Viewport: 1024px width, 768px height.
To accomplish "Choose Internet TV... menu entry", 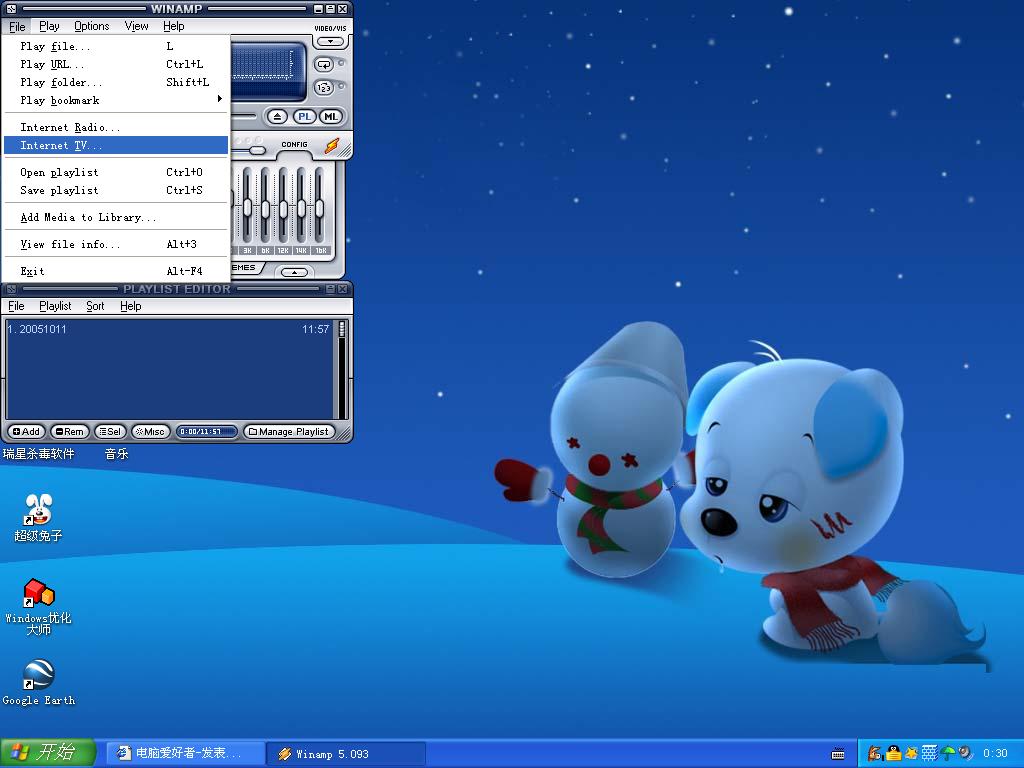I will click(x=116, y=145).
